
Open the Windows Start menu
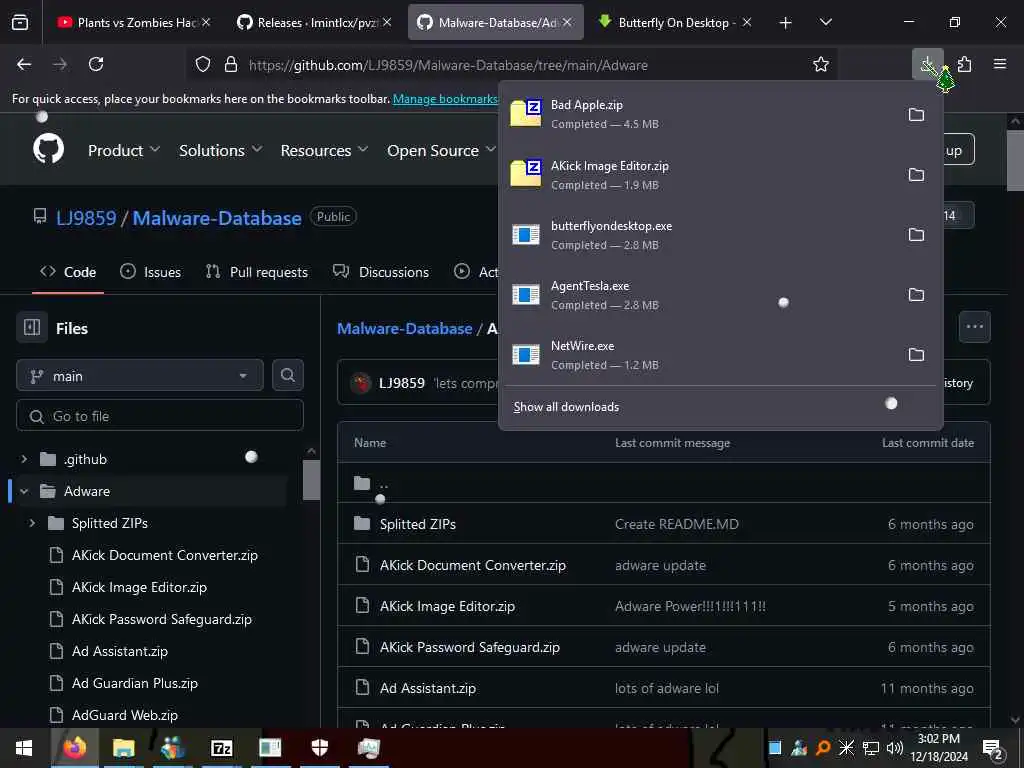[24, 748]
